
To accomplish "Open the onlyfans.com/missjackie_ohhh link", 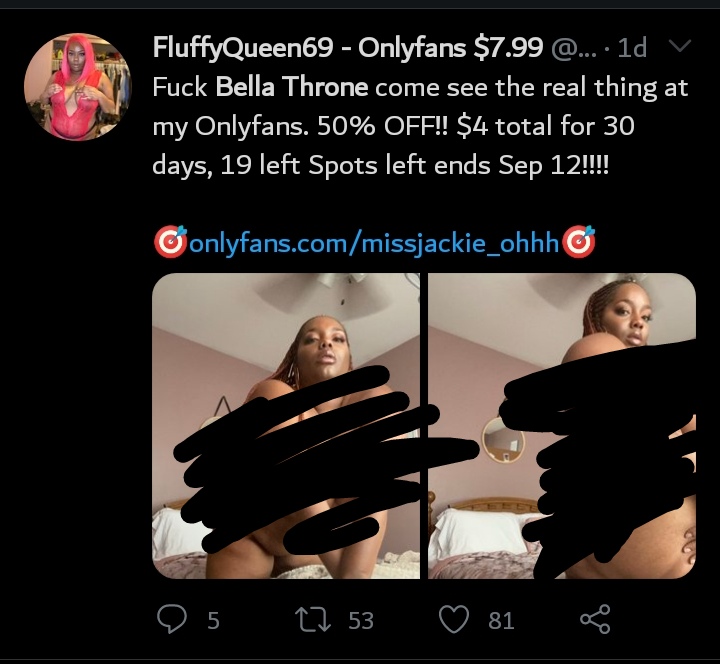I will click(374, 242).
